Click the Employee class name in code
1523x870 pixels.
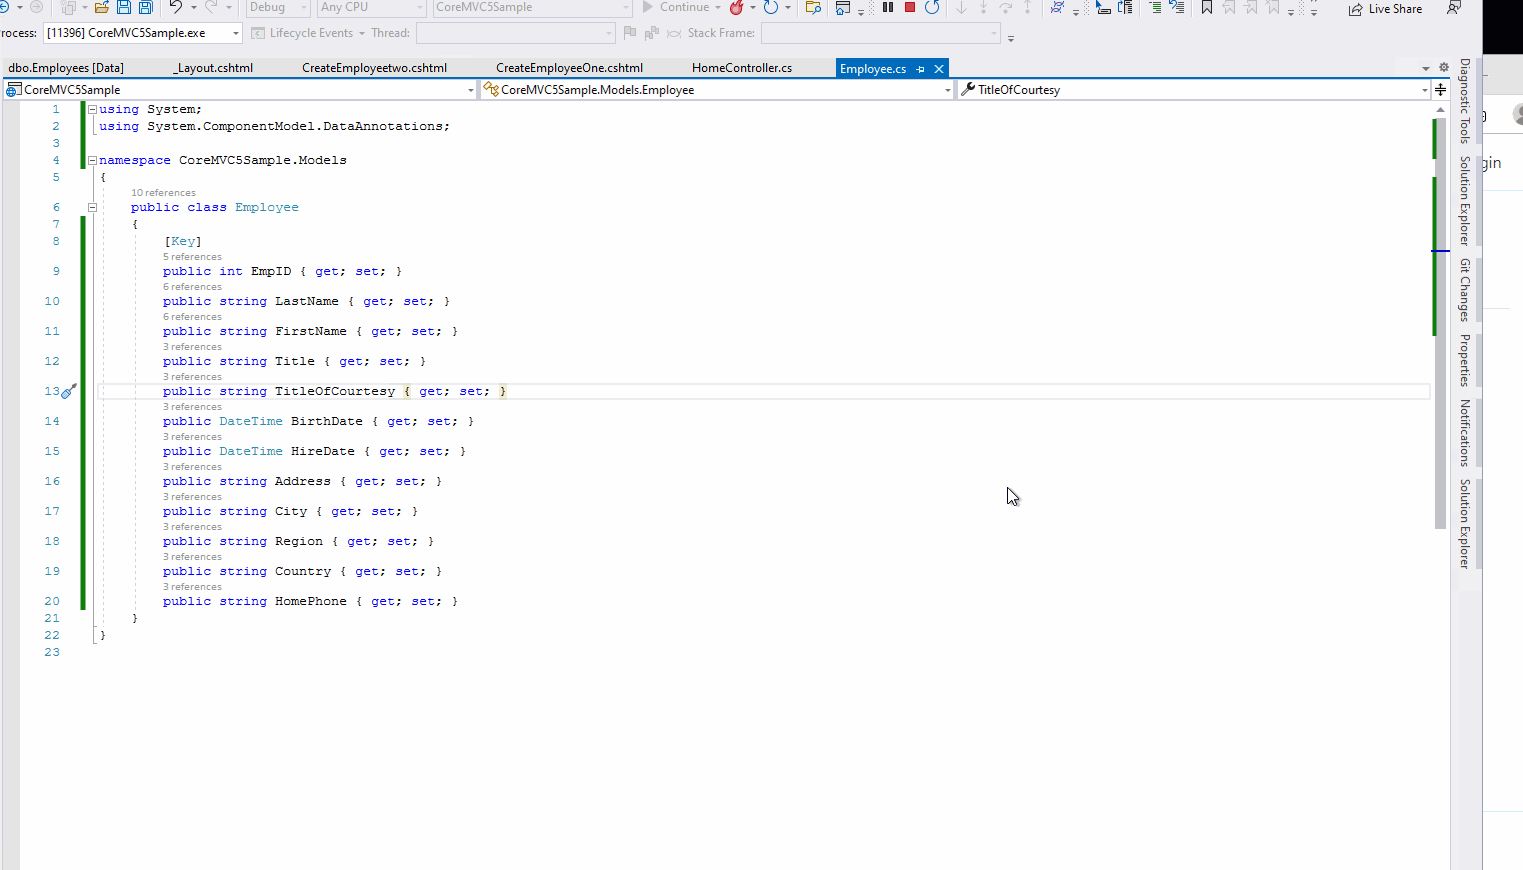click(267, 207)
